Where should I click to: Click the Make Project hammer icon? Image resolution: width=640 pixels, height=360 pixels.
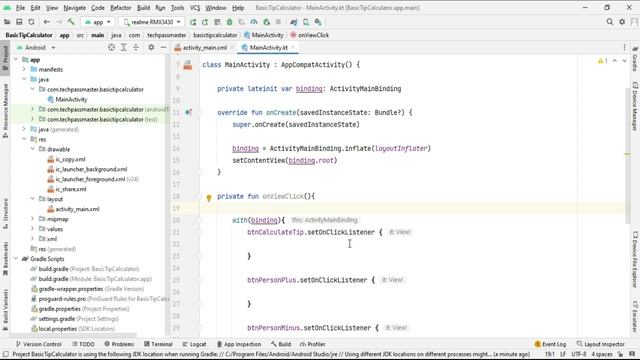pos(71,22)
